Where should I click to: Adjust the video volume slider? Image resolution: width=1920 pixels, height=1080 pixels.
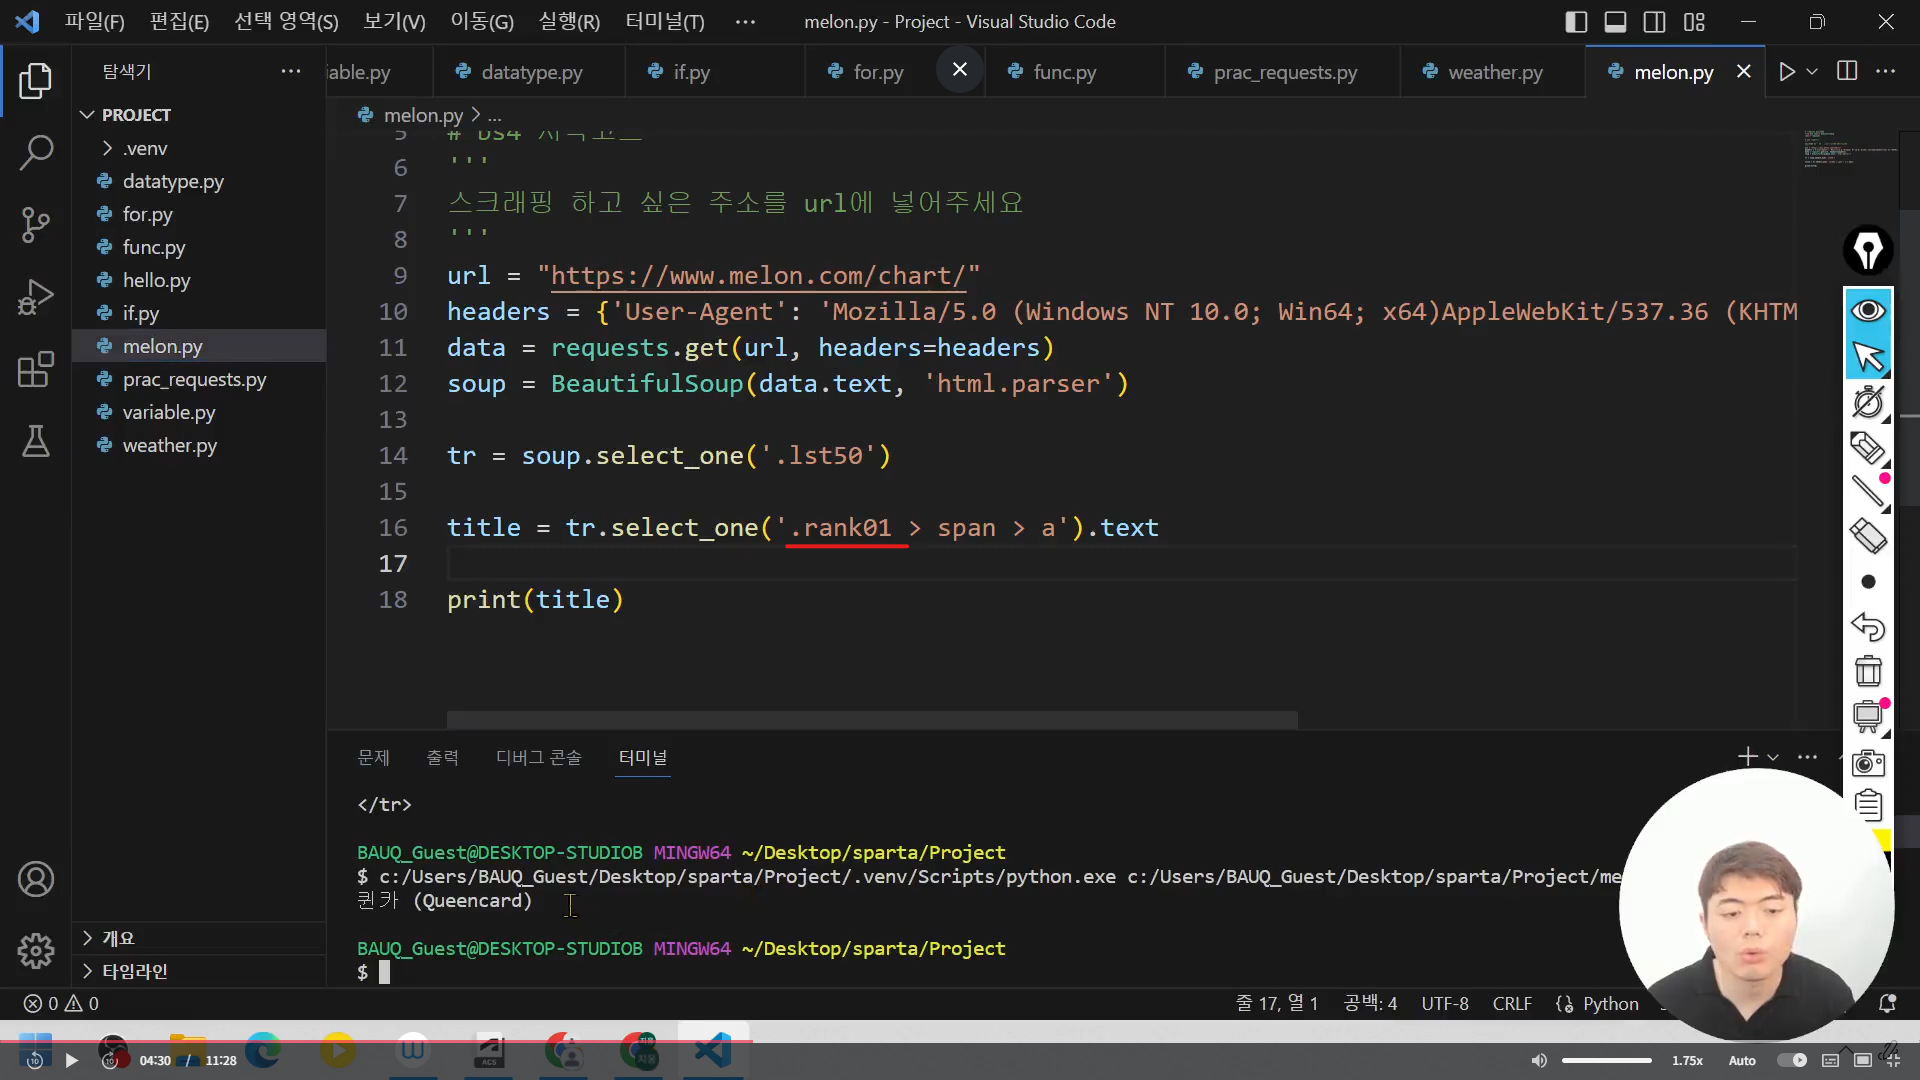coord(1606,1060)
